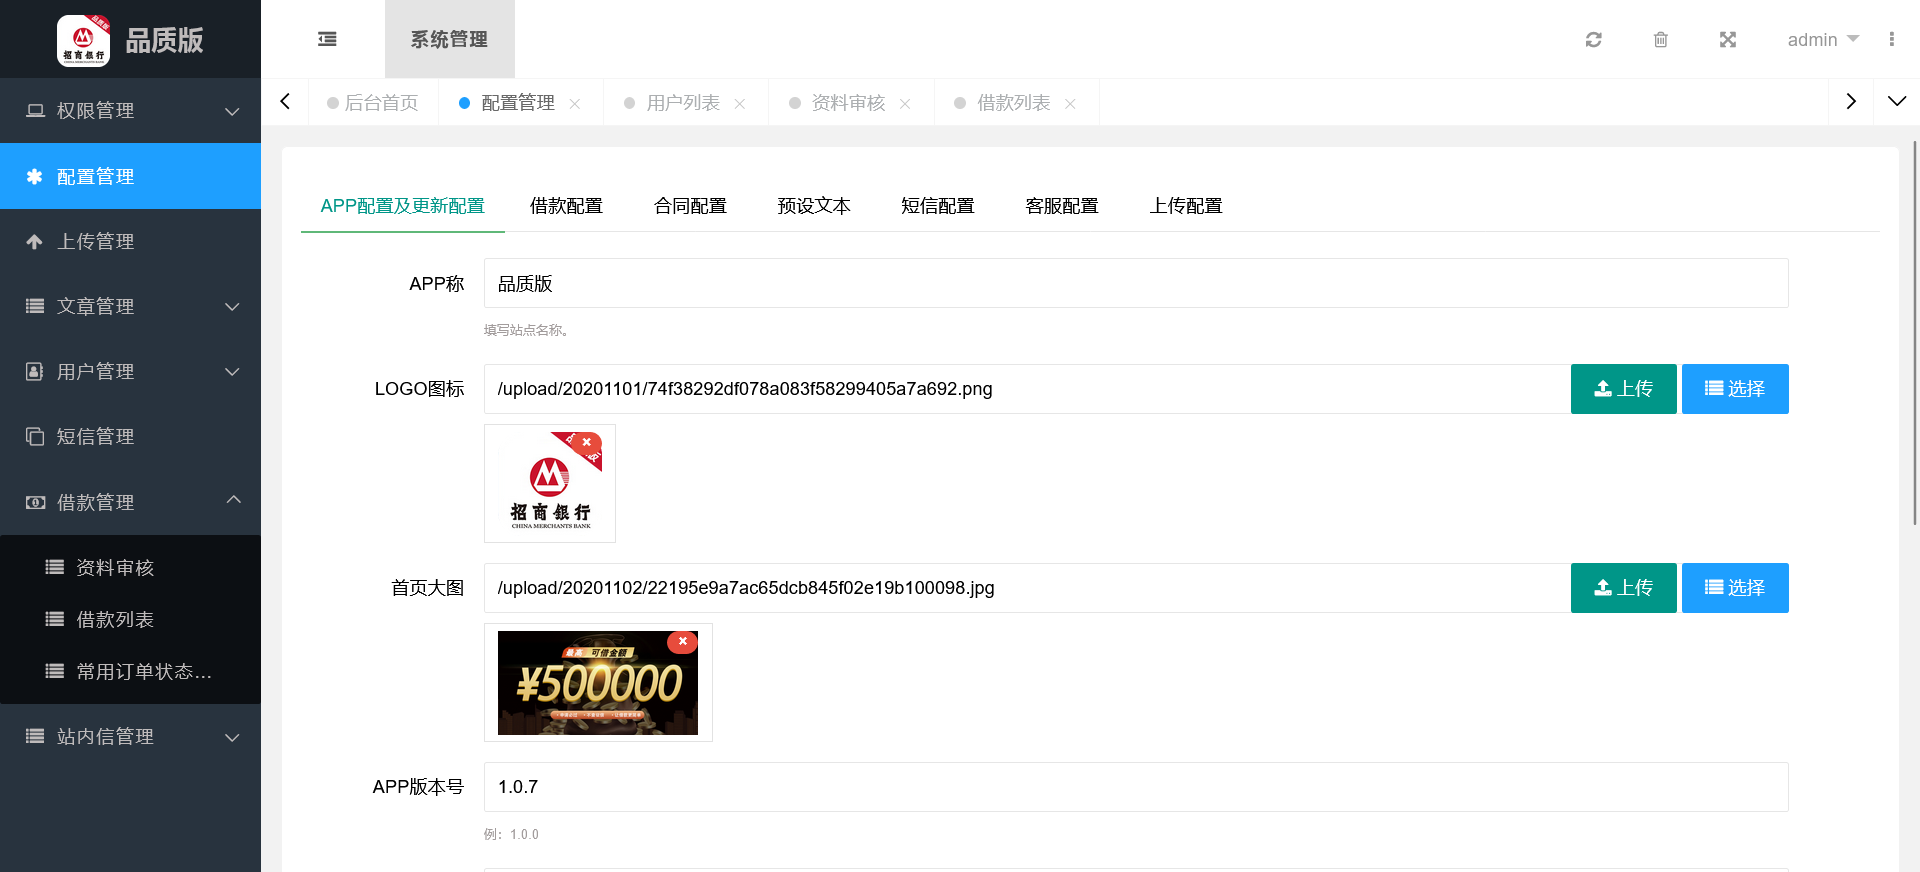Click the APP称 input field
This screenshot has width=1920, height=872.
click(1136, 283)
